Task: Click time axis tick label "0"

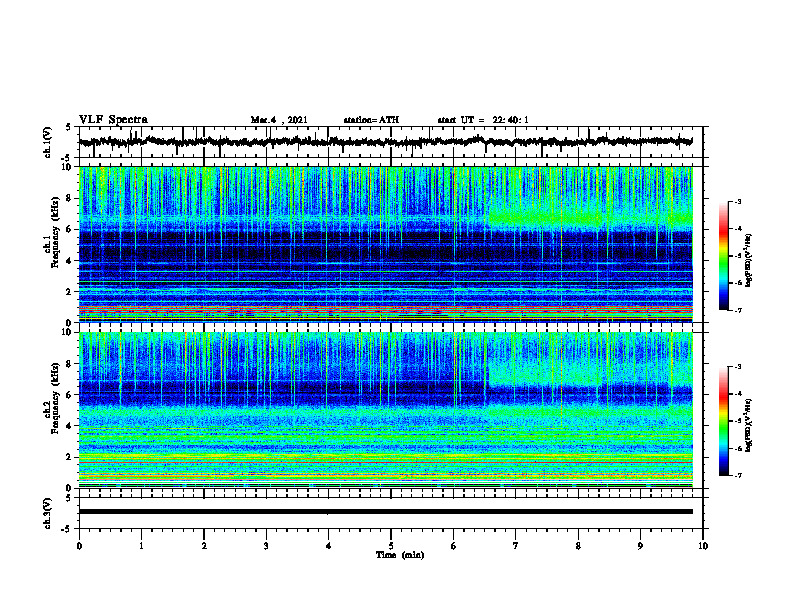Action: [x=79, y=546]
